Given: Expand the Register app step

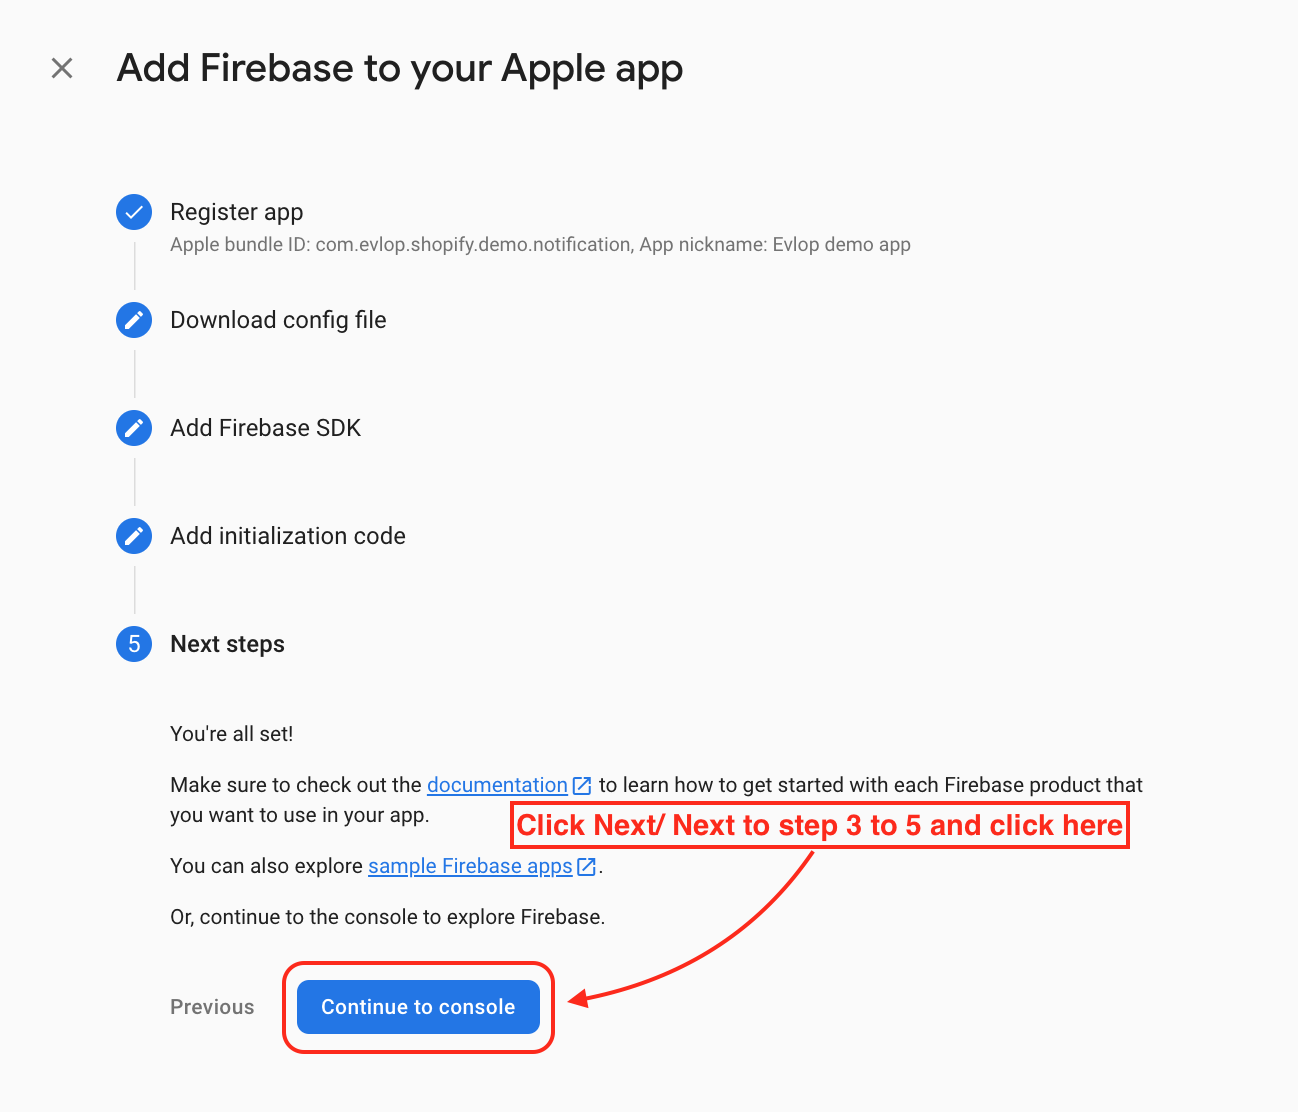Looking at the screenshot, I should pyautogui.click(x=237, y=212).
